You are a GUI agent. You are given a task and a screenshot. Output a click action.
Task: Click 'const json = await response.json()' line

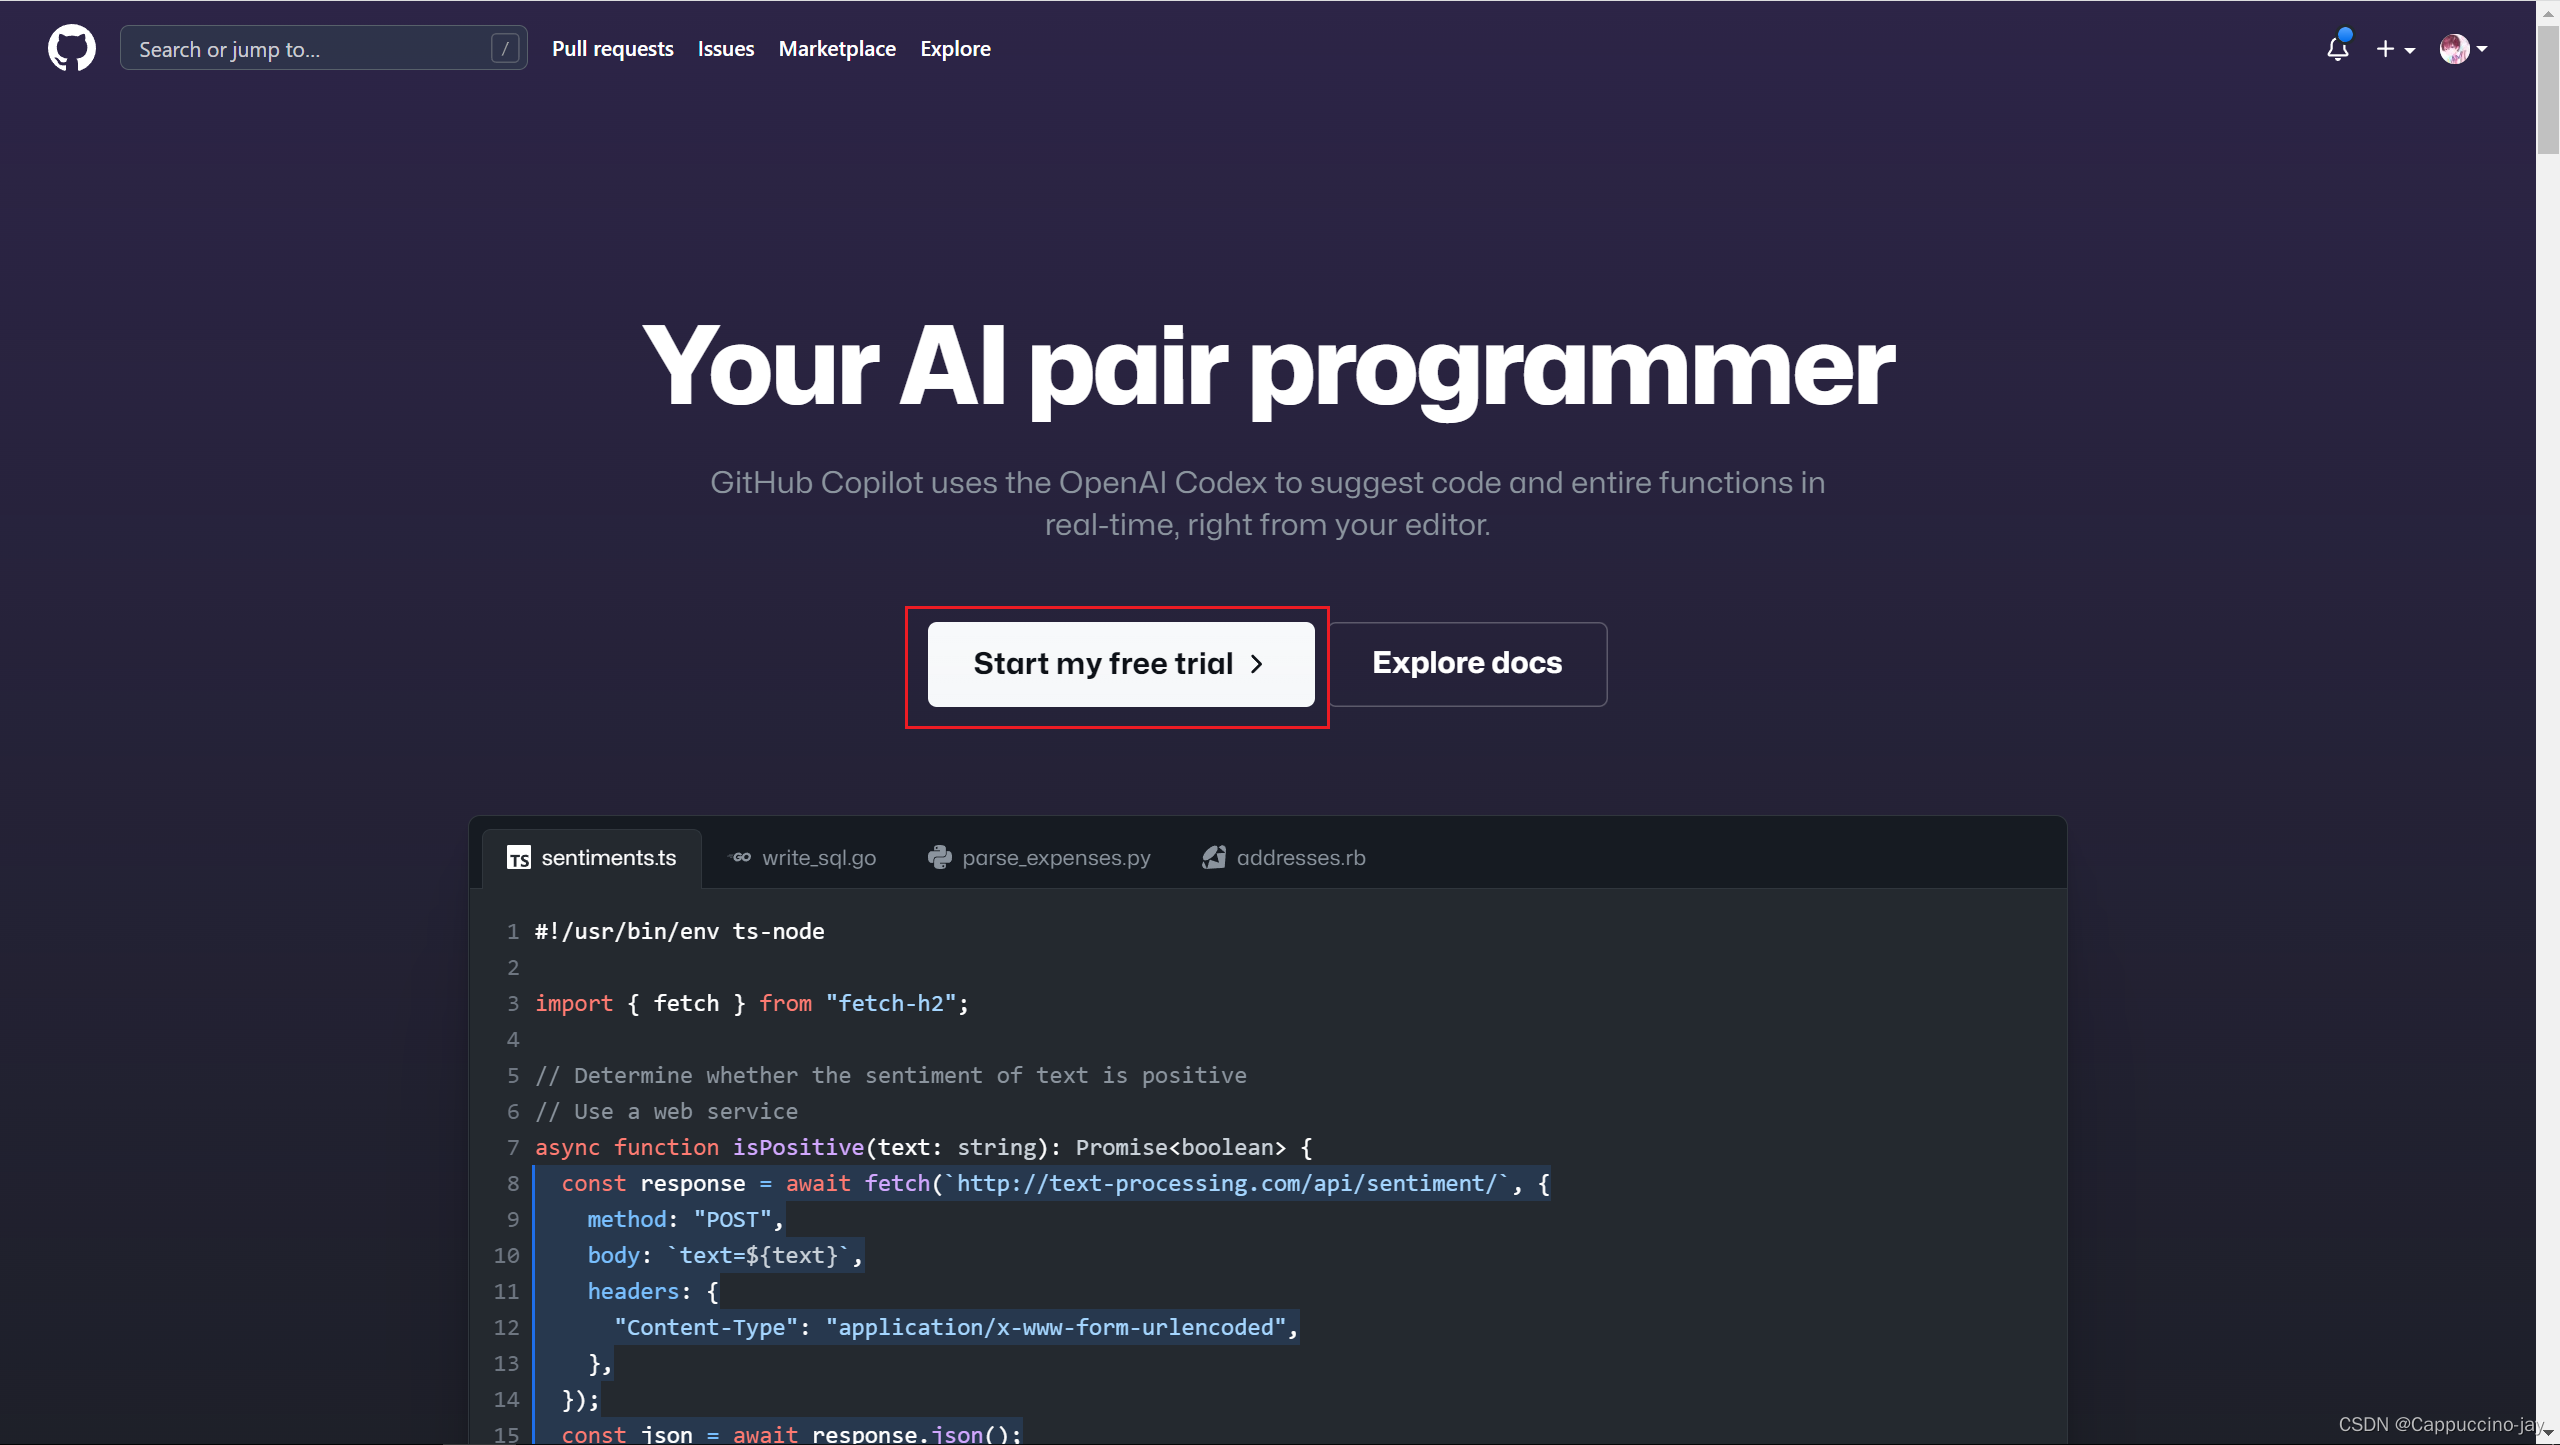pyautogui.click(x=792, y=1433)
